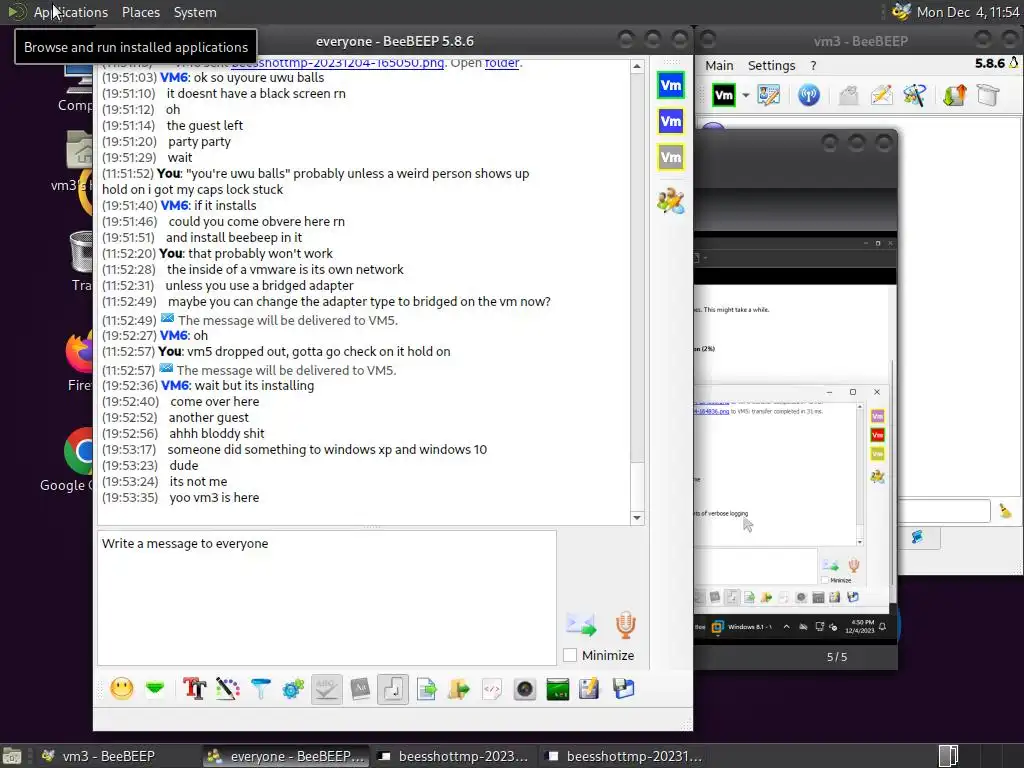Switch to 'beesshottmp-2023...' taskbar button
Screen dimensions: 1024x768
pyautogui.click(x=455, y=756)
